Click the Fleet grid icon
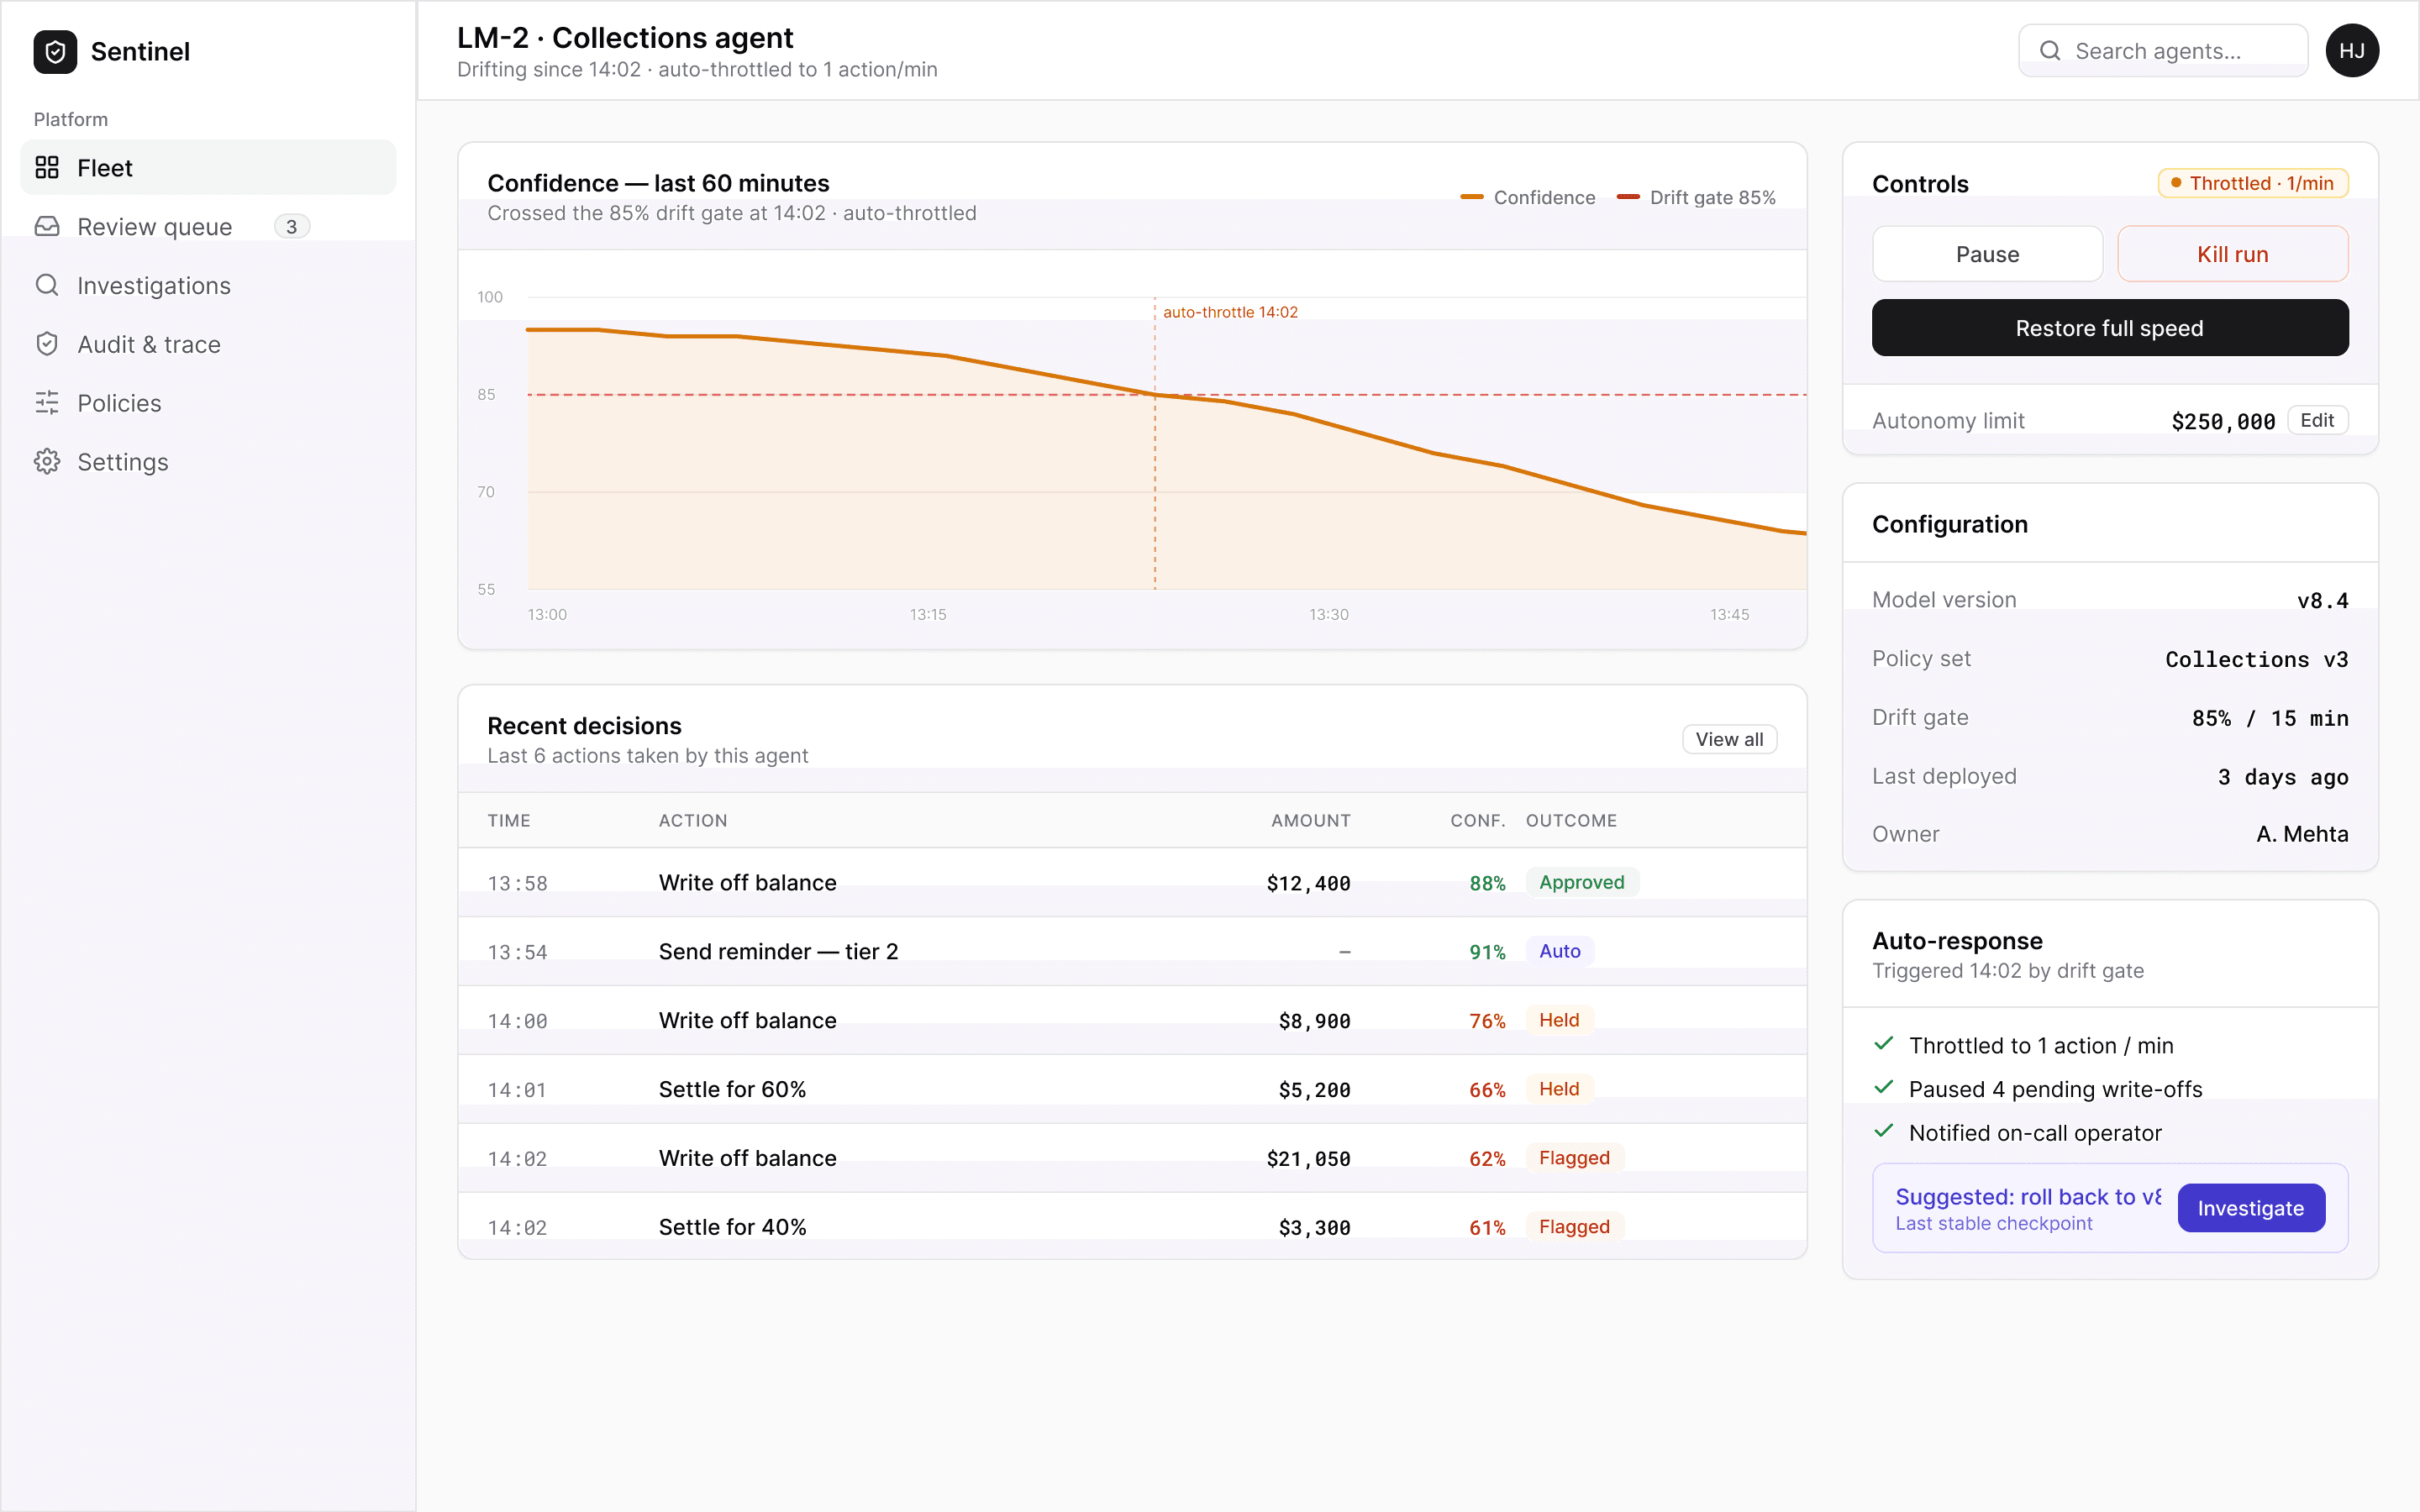This screenshot has height=1512, width=2420. point(47,168)
